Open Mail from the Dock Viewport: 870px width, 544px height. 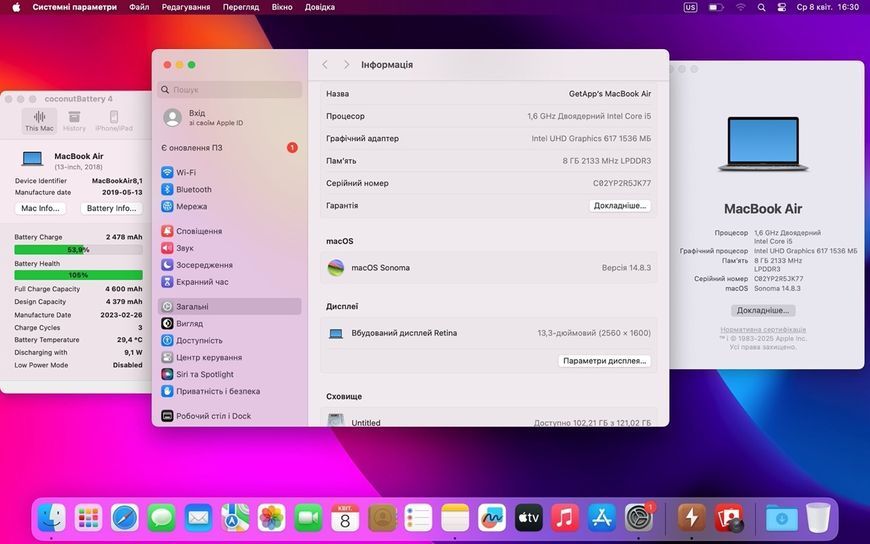[198, 518]
